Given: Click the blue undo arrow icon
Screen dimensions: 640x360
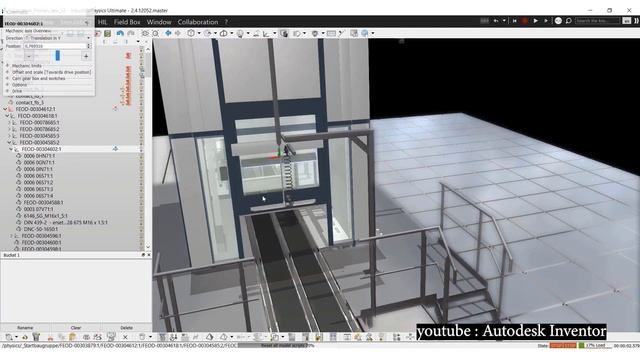Looking at the screenshot, I should tap(120, 33).
